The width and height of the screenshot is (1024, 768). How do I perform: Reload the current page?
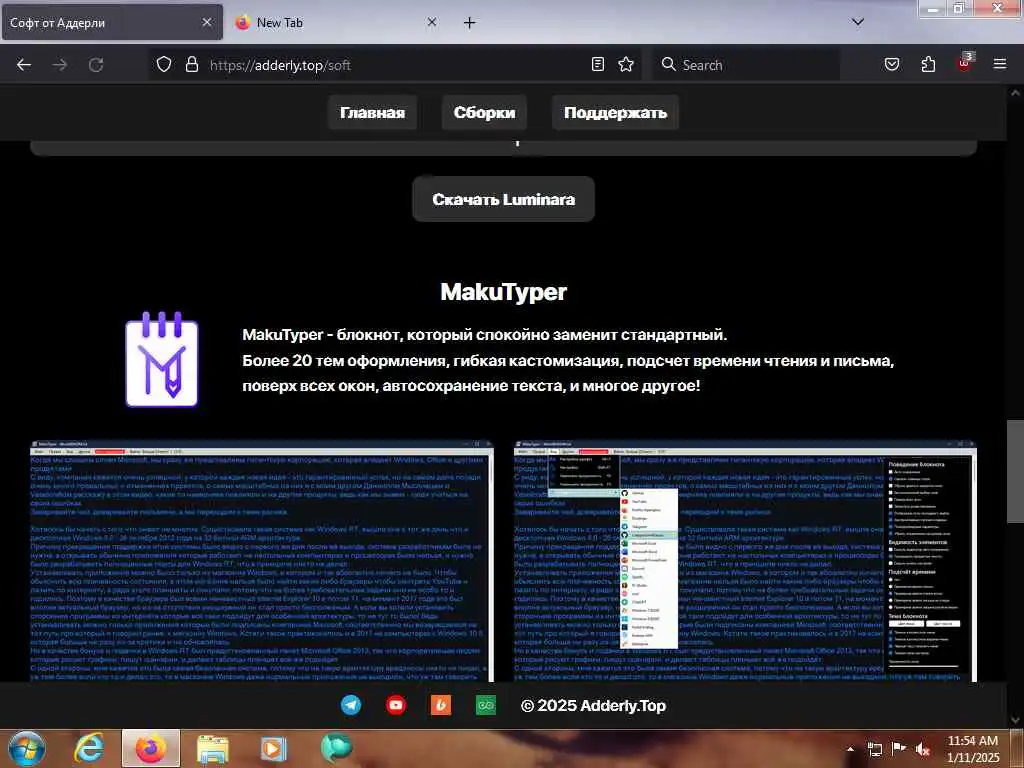pyautogui.click(x=96, y=65)
